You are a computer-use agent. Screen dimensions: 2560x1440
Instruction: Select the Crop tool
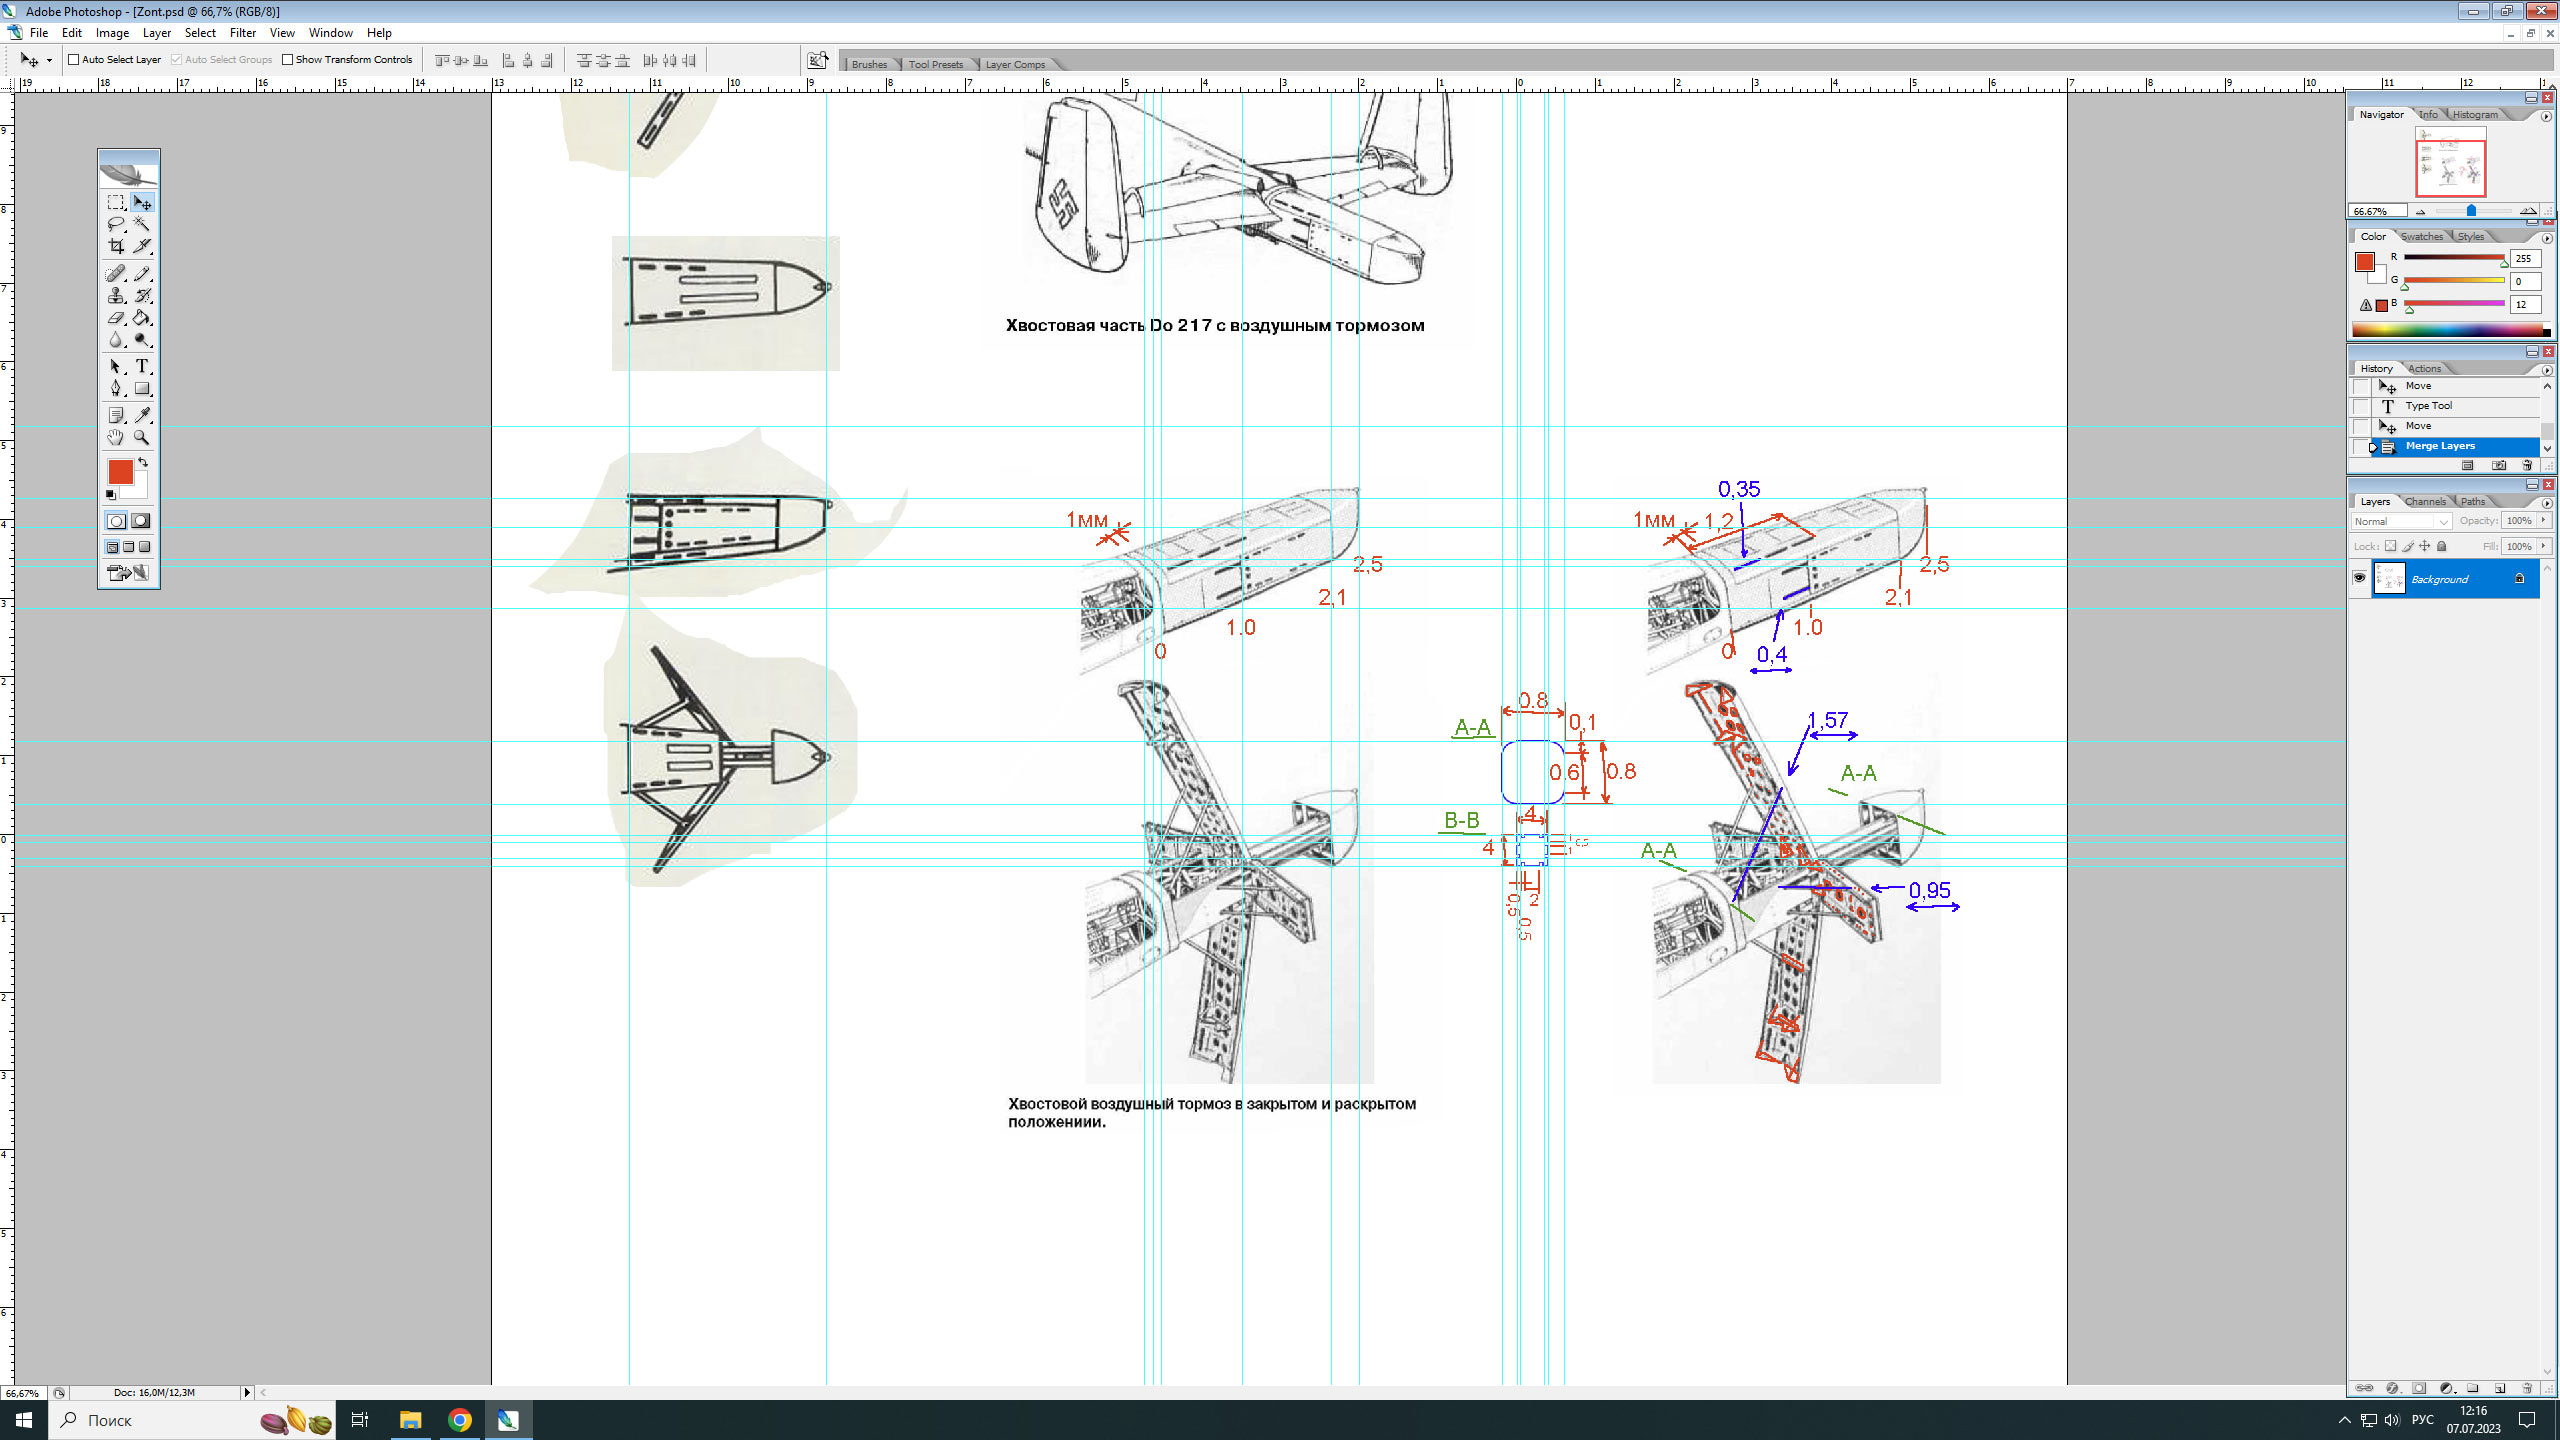(116, 246)
